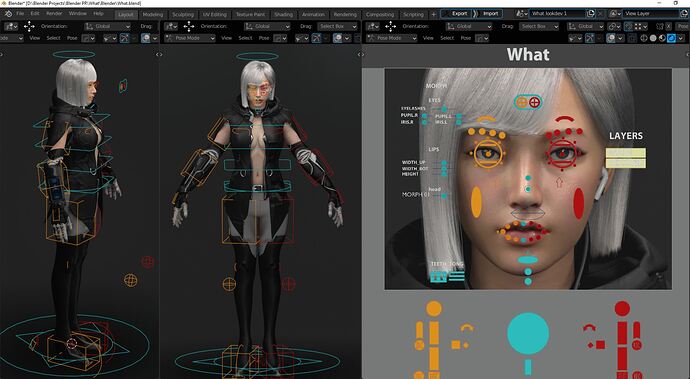This screenshot has height=379, width=690.
Task: Open the pivot point dropdown in right header
Action: 615,26
